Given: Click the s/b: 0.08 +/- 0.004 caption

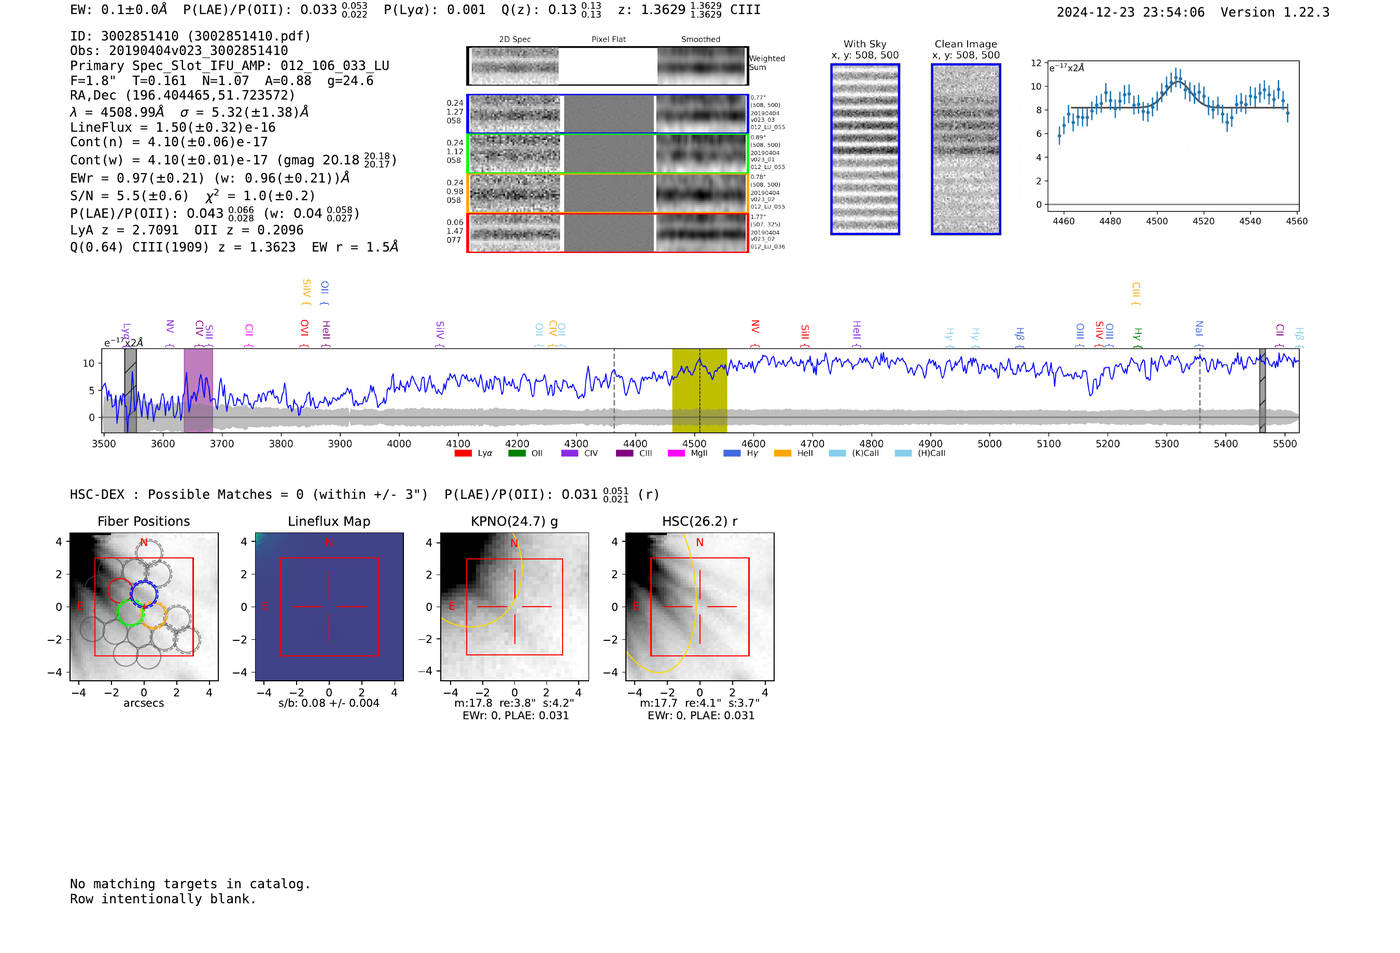Looking at the screenshot, I should (329, 703).
